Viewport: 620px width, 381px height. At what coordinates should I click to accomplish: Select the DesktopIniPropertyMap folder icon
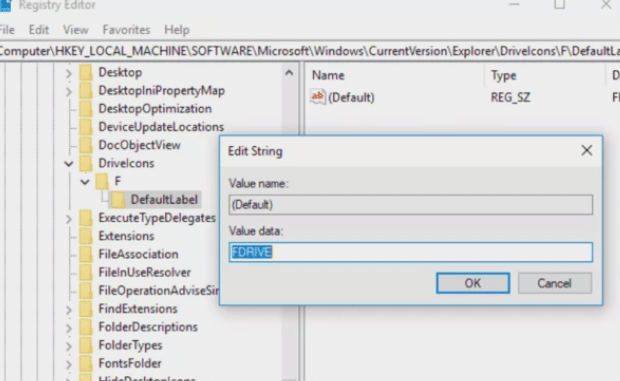tap(86, 91)
